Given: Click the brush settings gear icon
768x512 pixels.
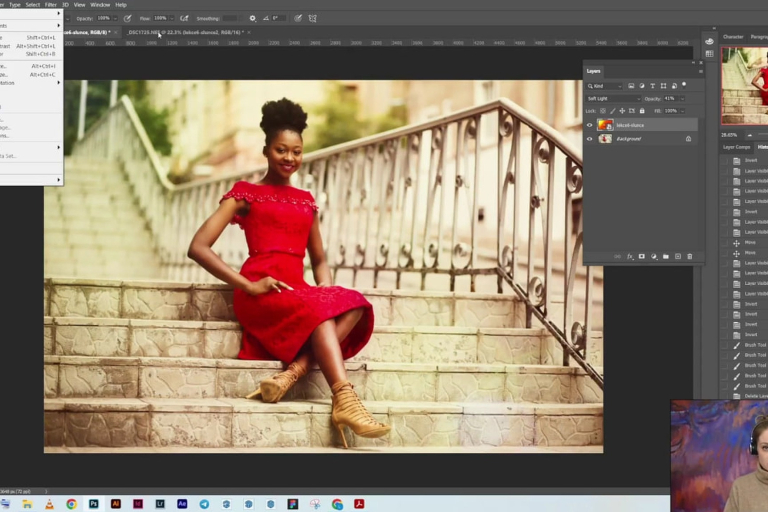Looking at the screenshot, I should [x=252, y=18].
